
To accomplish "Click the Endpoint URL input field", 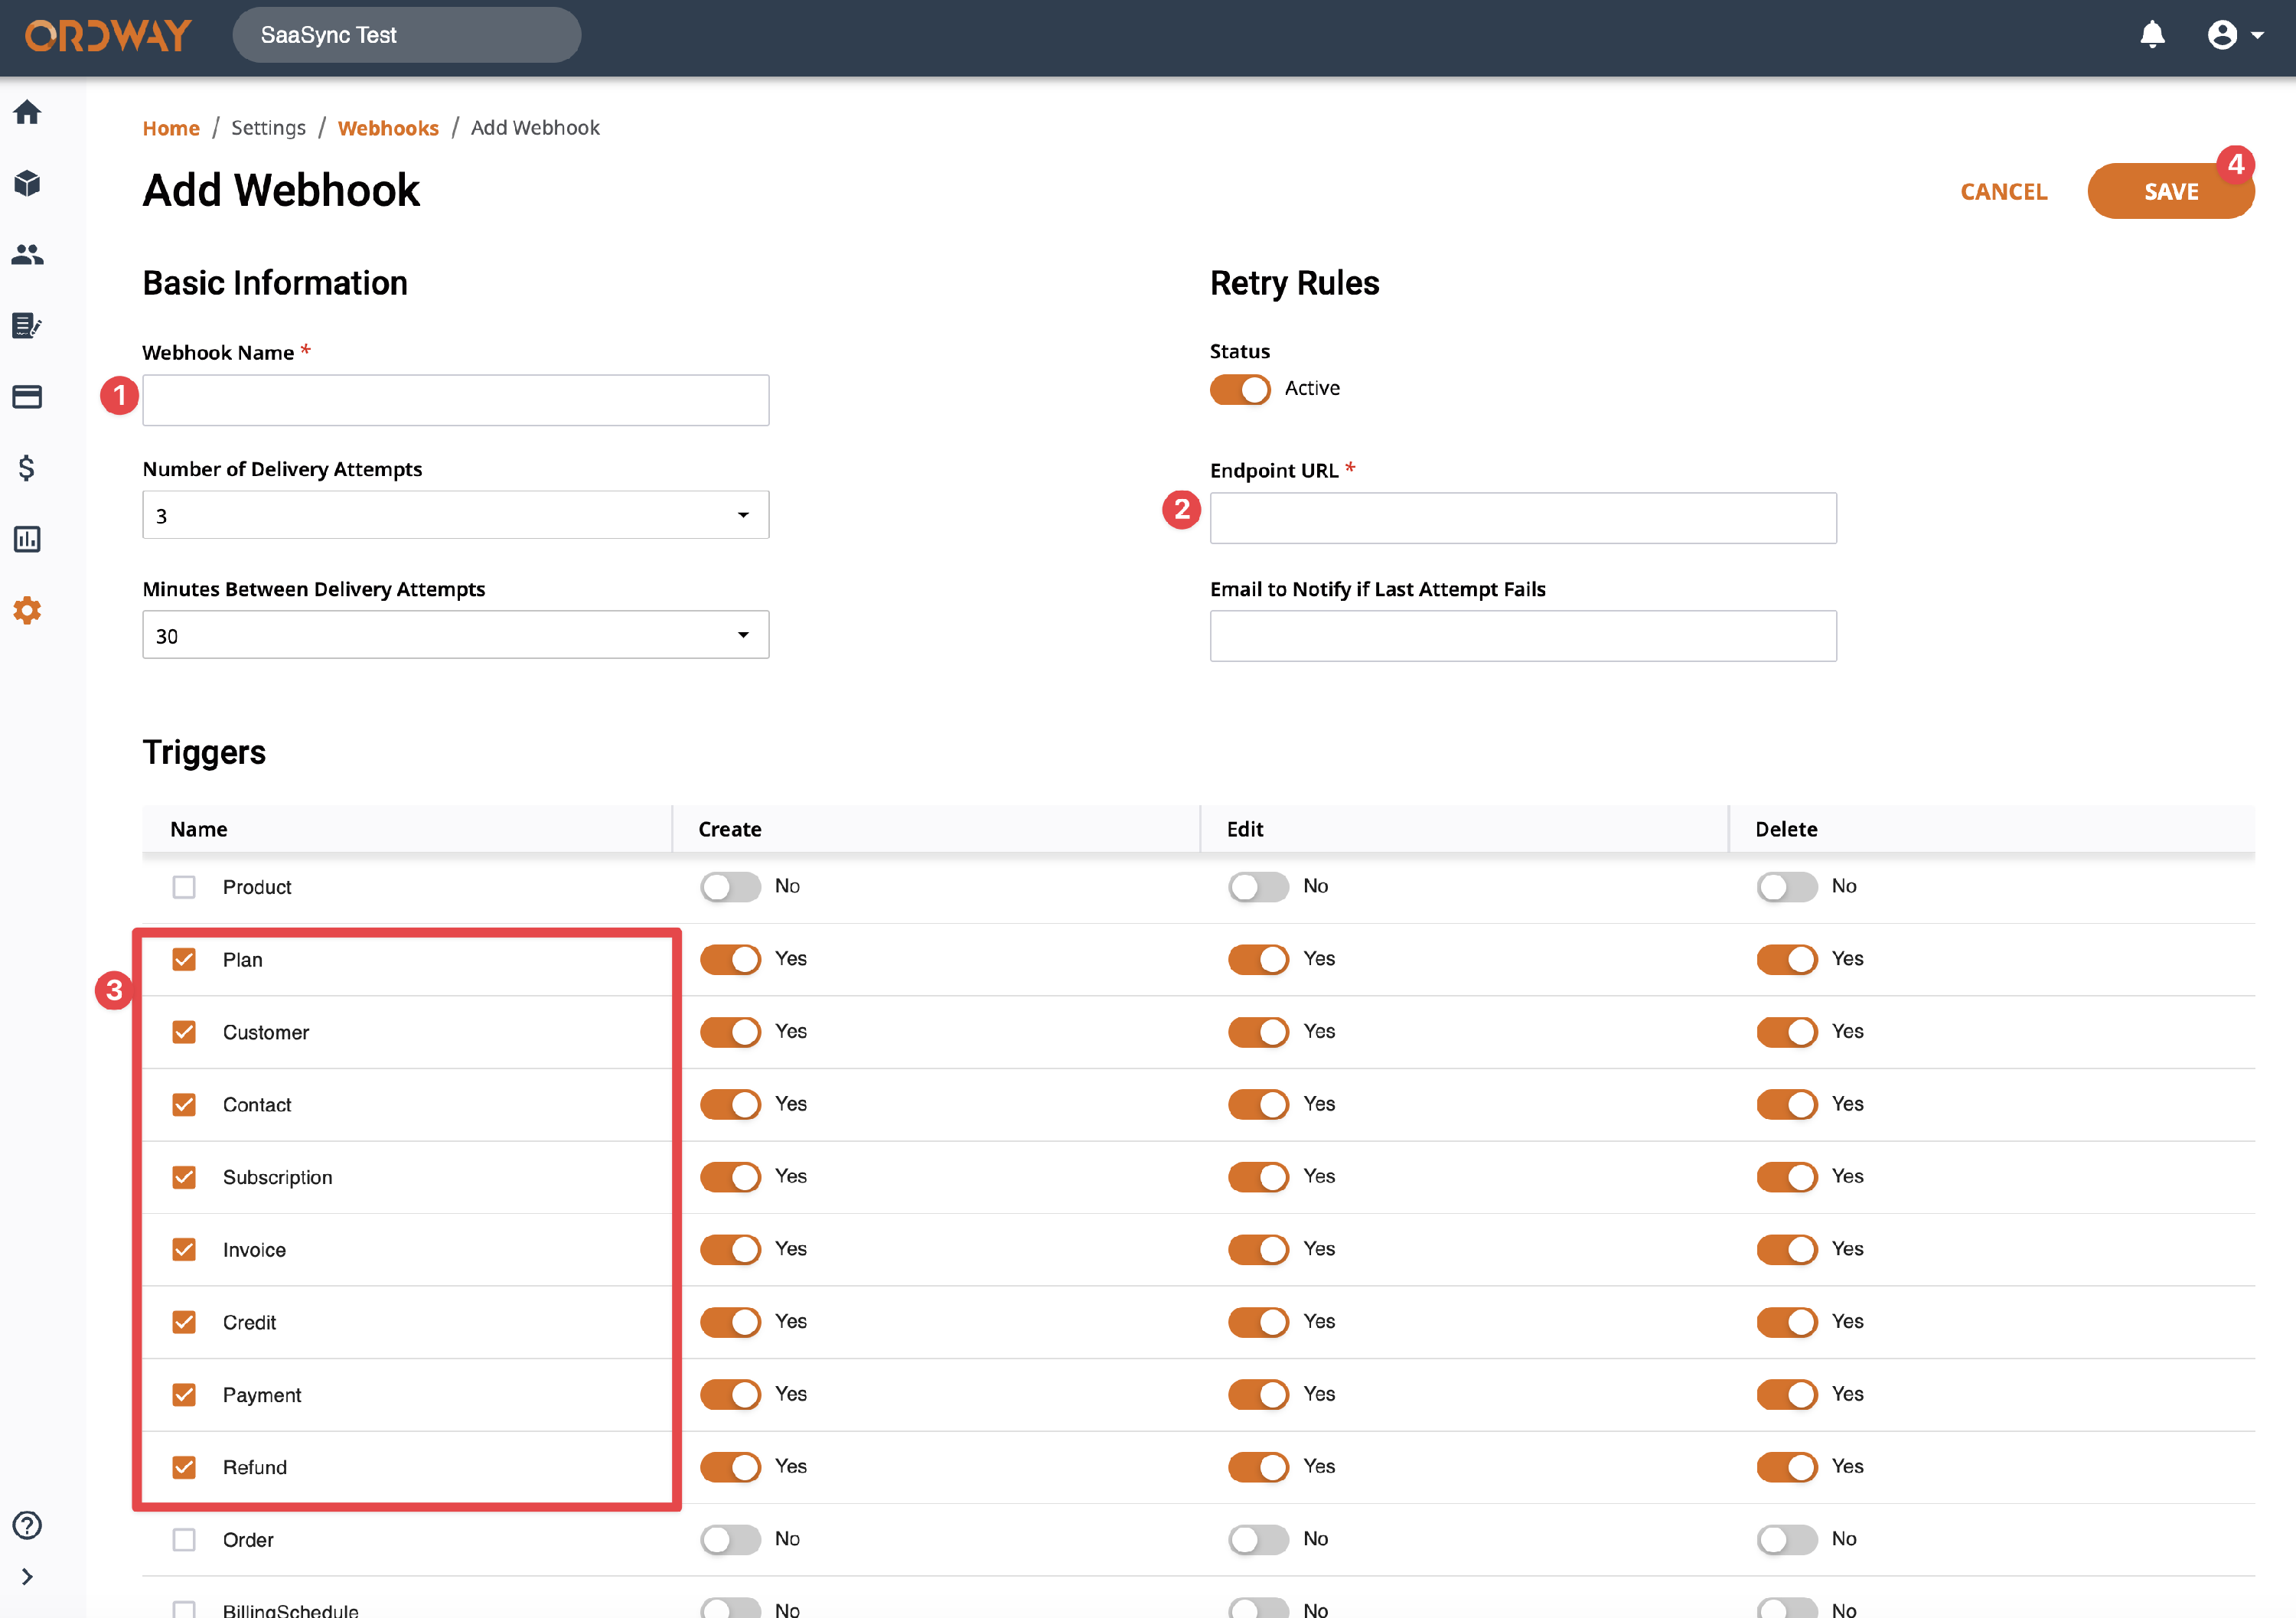I will (1522, 518).
